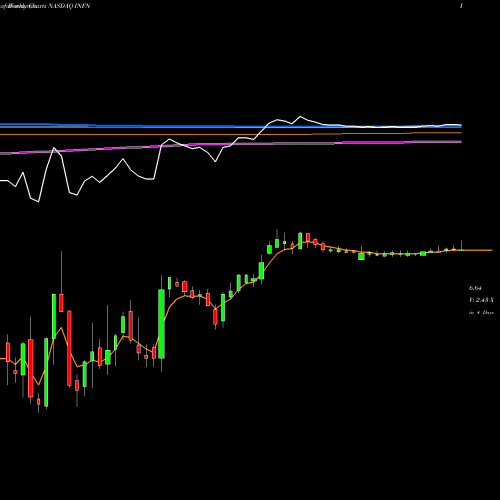Click the red candle with the longest upper wick
This screenshot has width=500, height=500.
[61, 303]
